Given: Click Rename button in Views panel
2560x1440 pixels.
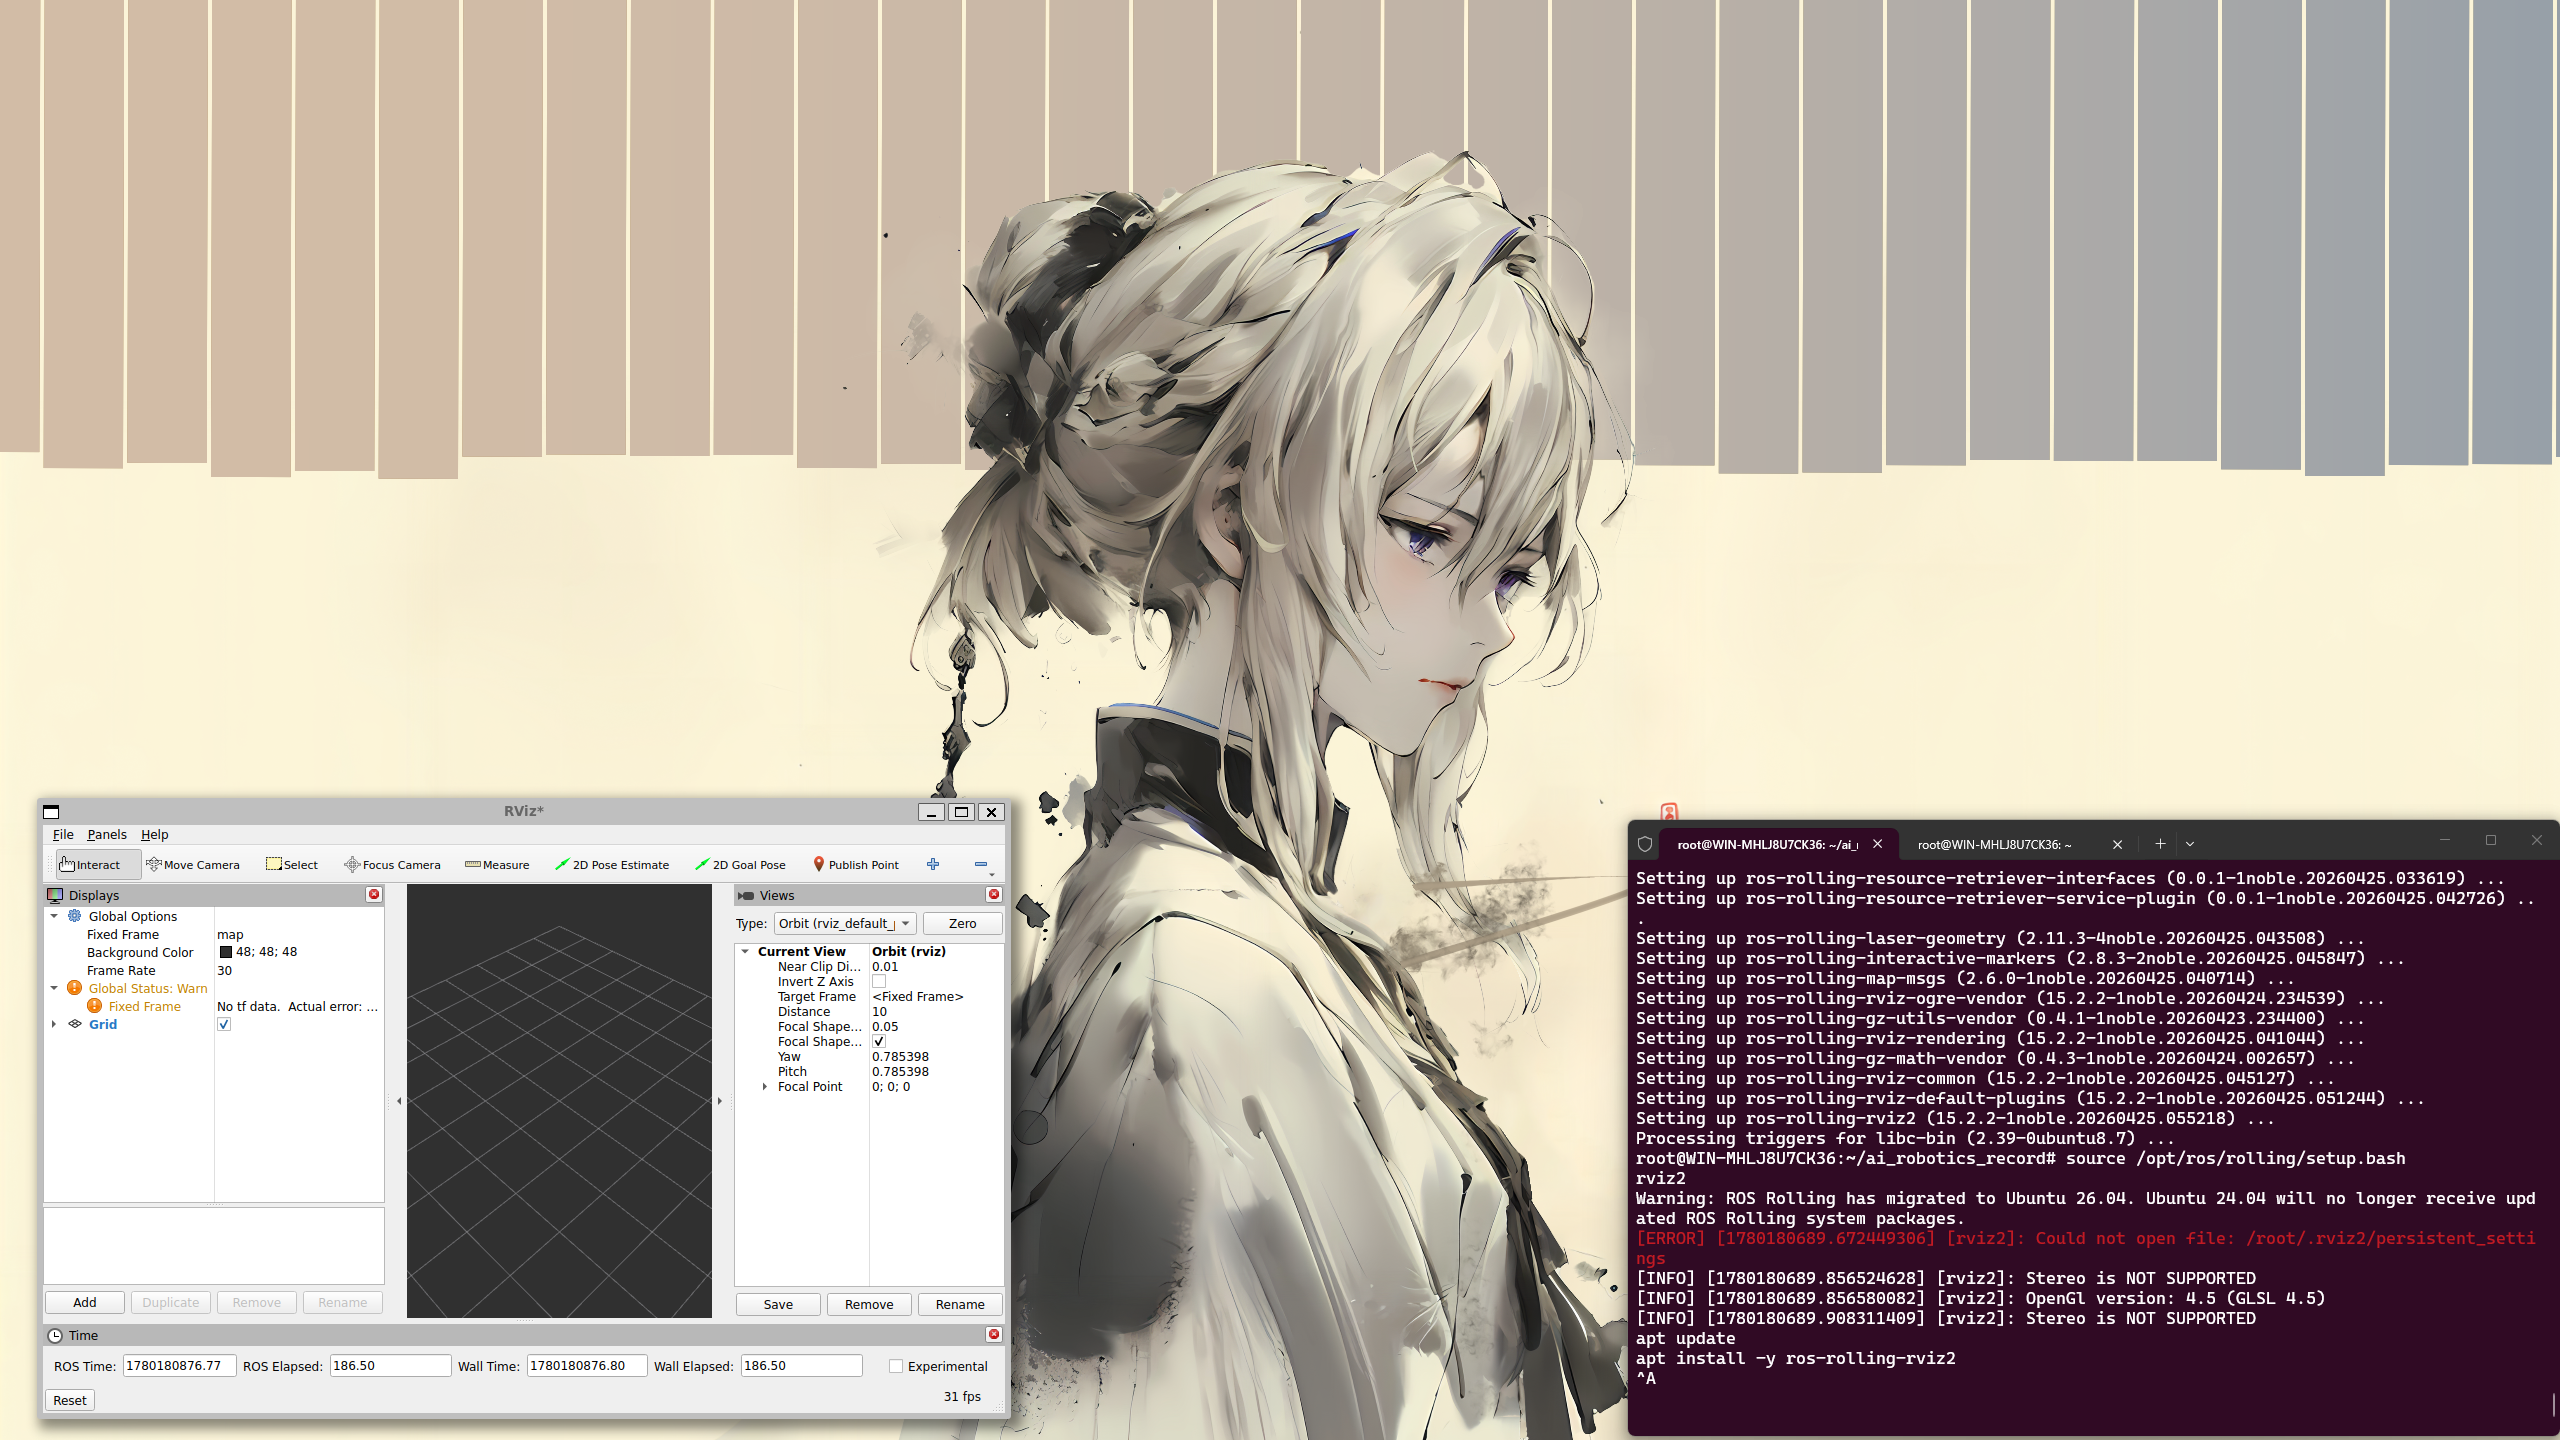Looking at the screenshot, I should coord(960,1304).
